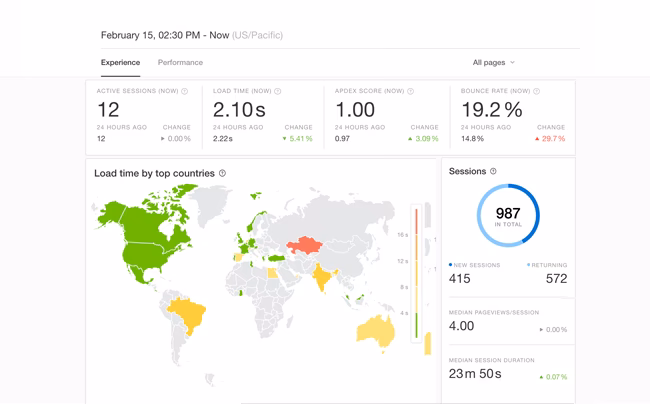Click the date range February 15, 02:30 PM - Now
The image size is (650, 404).
(x=165, y=35)
